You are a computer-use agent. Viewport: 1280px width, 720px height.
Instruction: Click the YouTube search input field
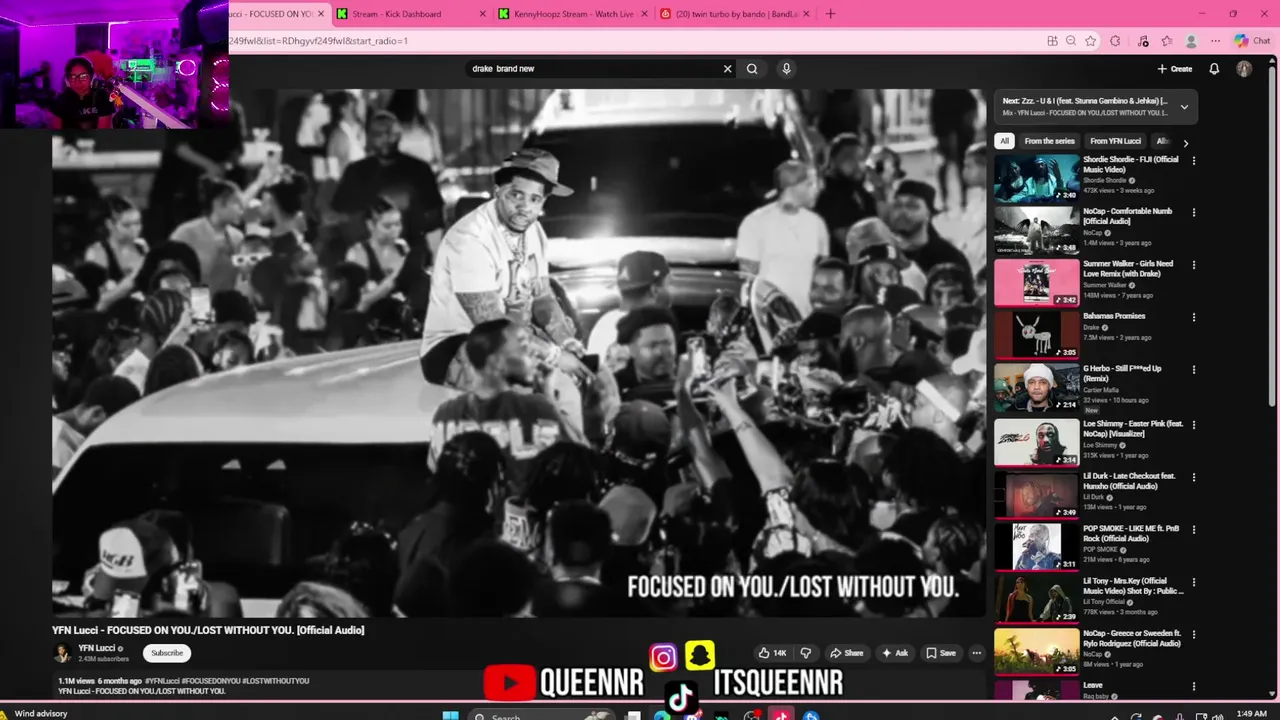pos(595,69)
